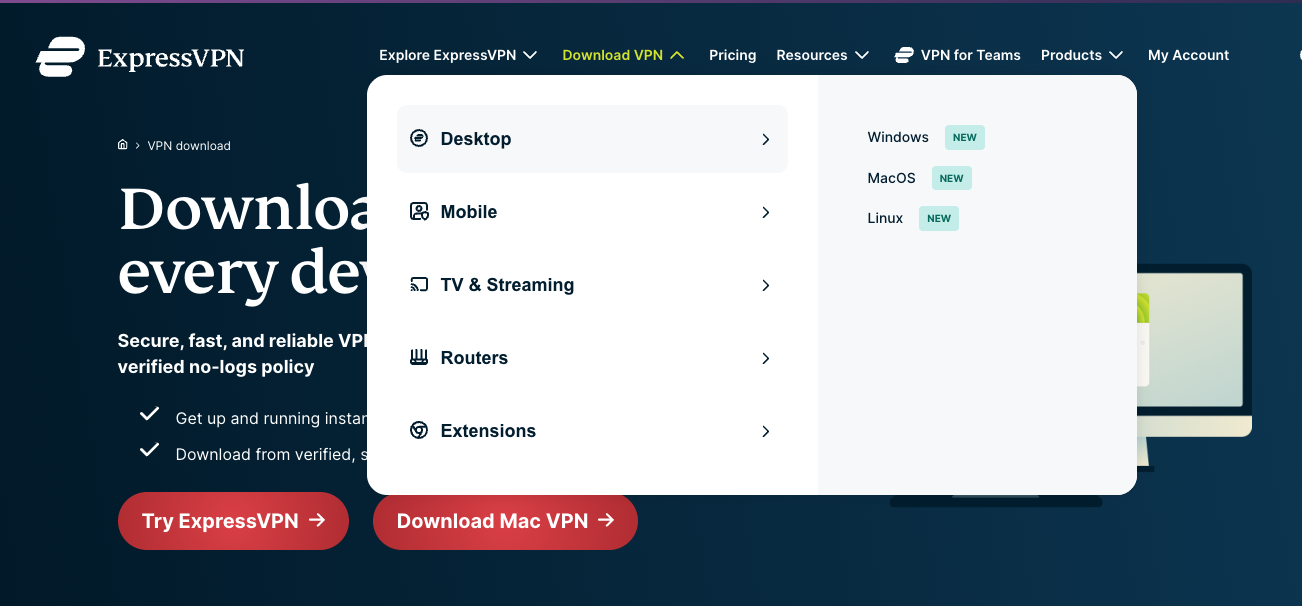Click the VPN download breadcrumb text
This screenshot has width=1302, height=606.
tap(189, 146)
